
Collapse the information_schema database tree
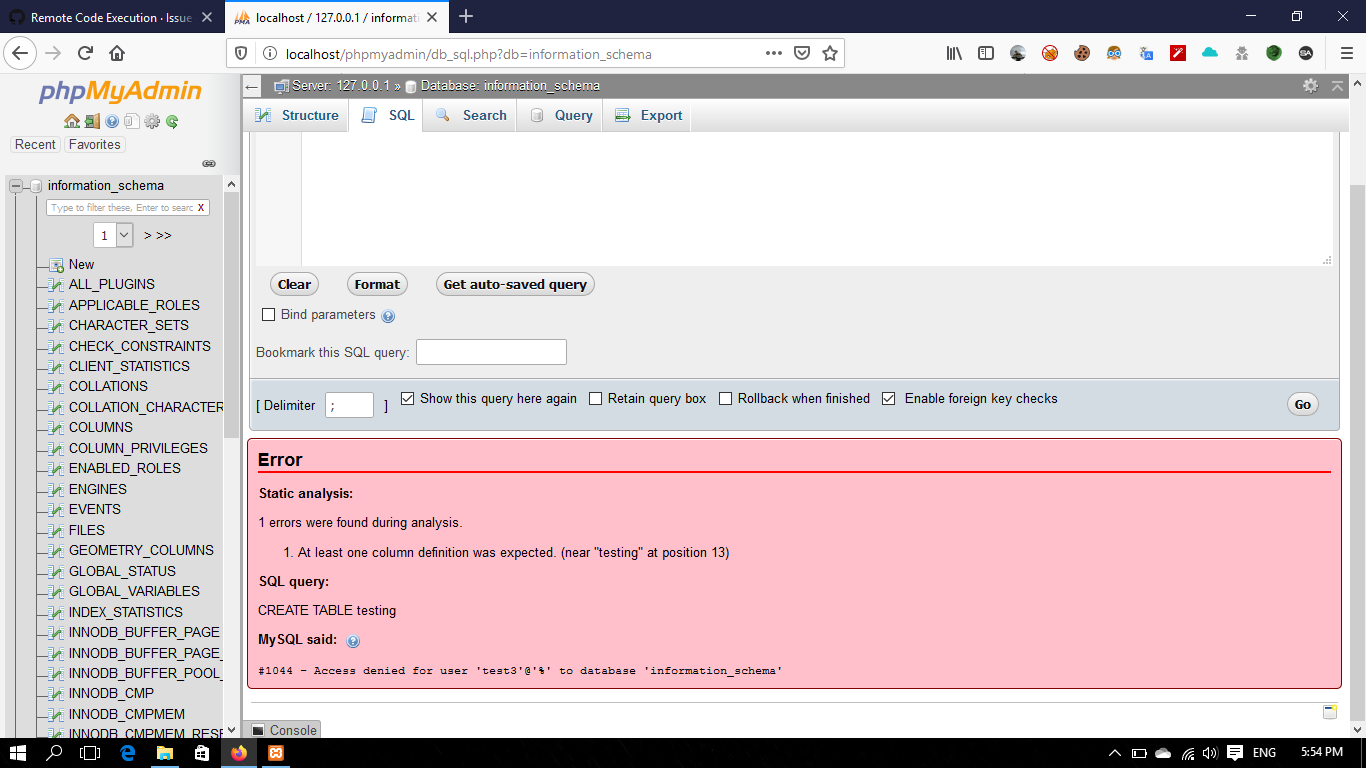click(16, 185)
